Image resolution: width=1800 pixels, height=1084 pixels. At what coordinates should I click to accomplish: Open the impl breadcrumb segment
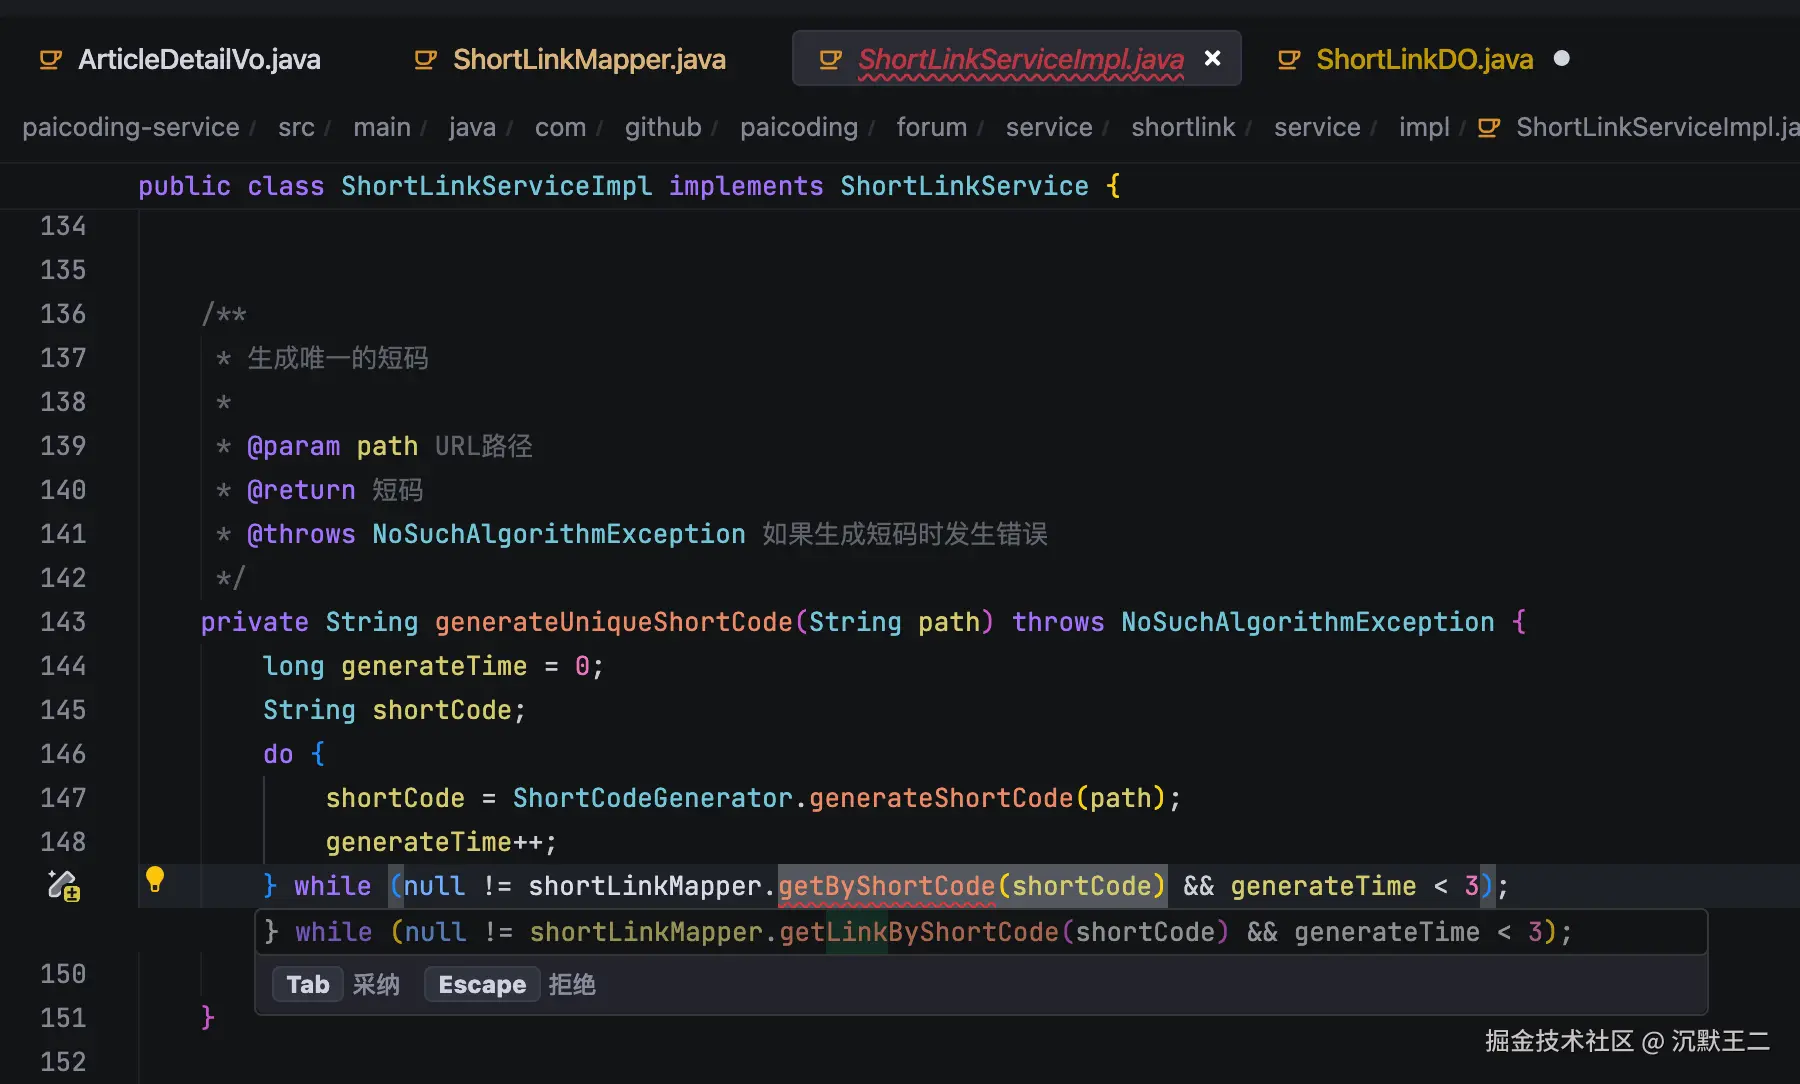tap(1424, 128)
